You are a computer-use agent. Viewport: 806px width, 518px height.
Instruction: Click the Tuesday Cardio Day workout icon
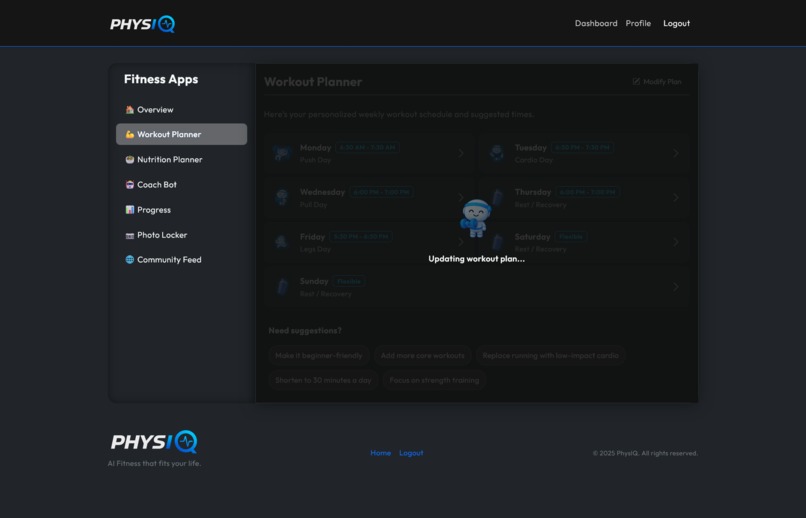[x=497, y=153]
